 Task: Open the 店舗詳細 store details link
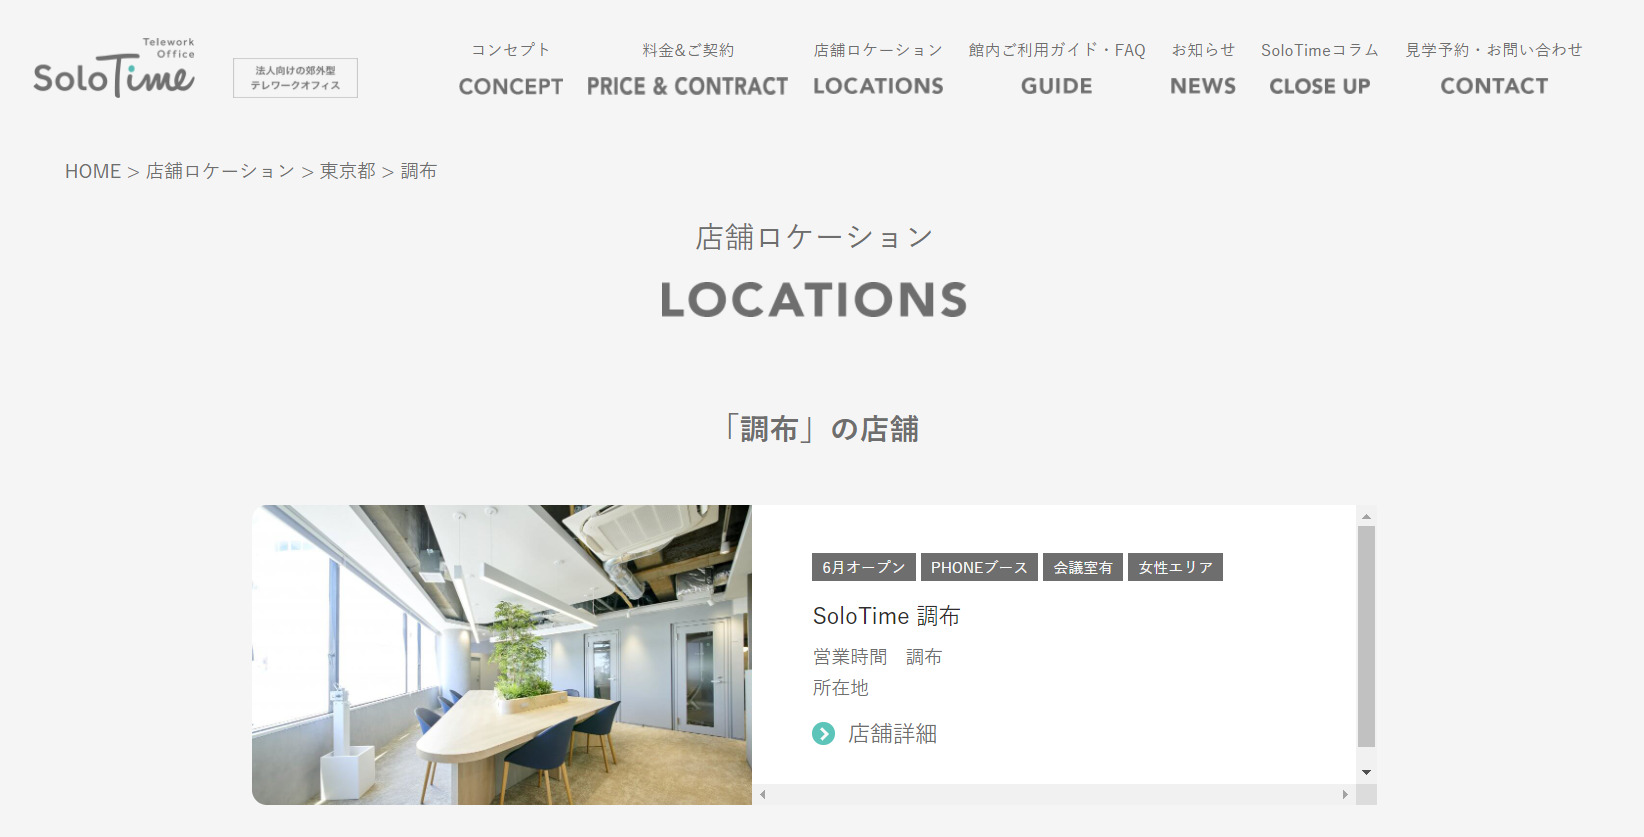point(892,734)
